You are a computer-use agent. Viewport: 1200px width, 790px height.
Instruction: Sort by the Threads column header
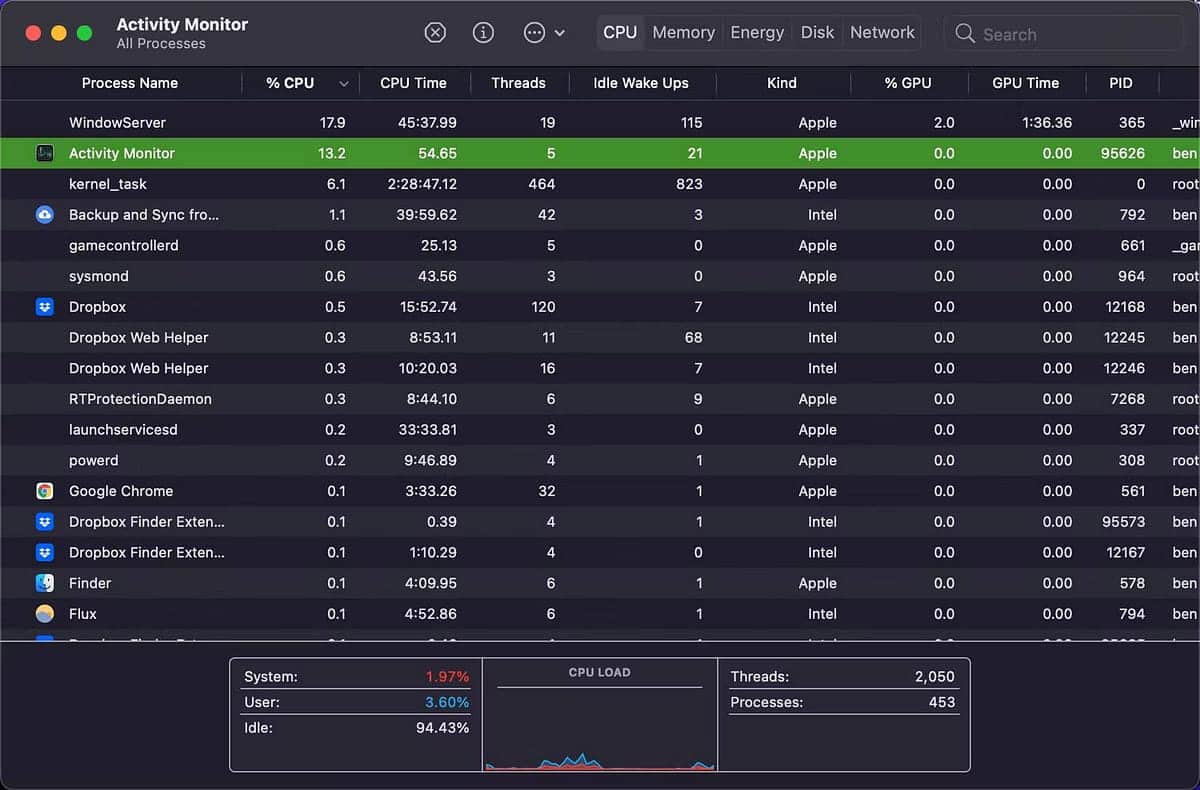(518, 83)
